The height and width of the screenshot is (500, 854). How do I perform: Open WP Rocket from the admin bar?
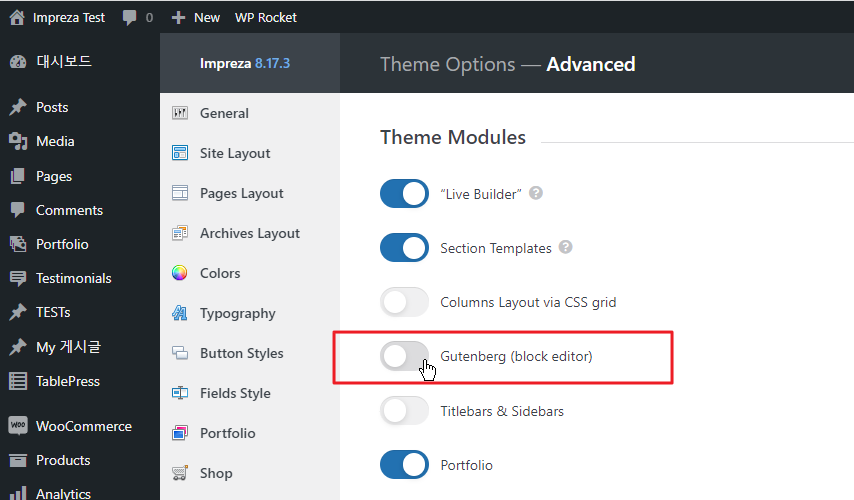click(266, 17)
